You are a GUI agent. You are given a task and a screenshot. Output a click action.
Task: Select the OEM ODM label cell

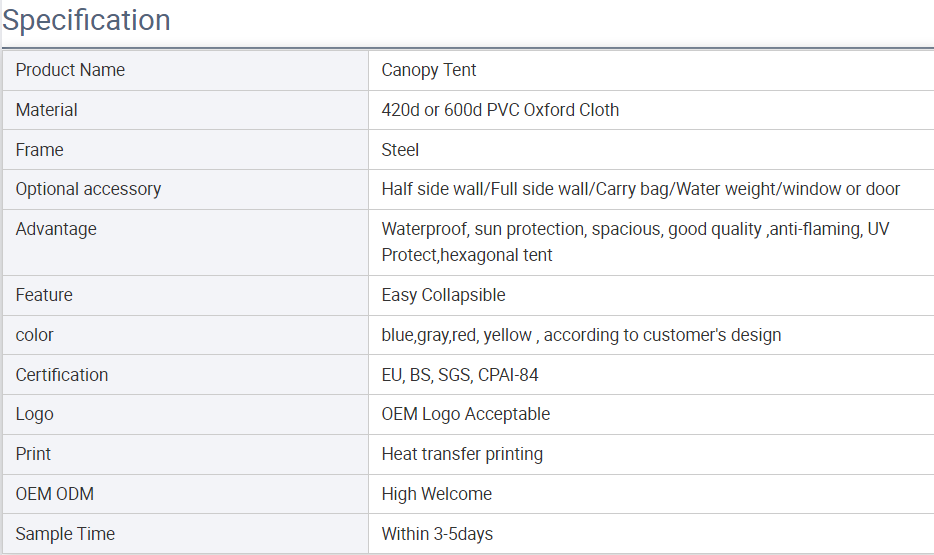[x=186, y=494]
